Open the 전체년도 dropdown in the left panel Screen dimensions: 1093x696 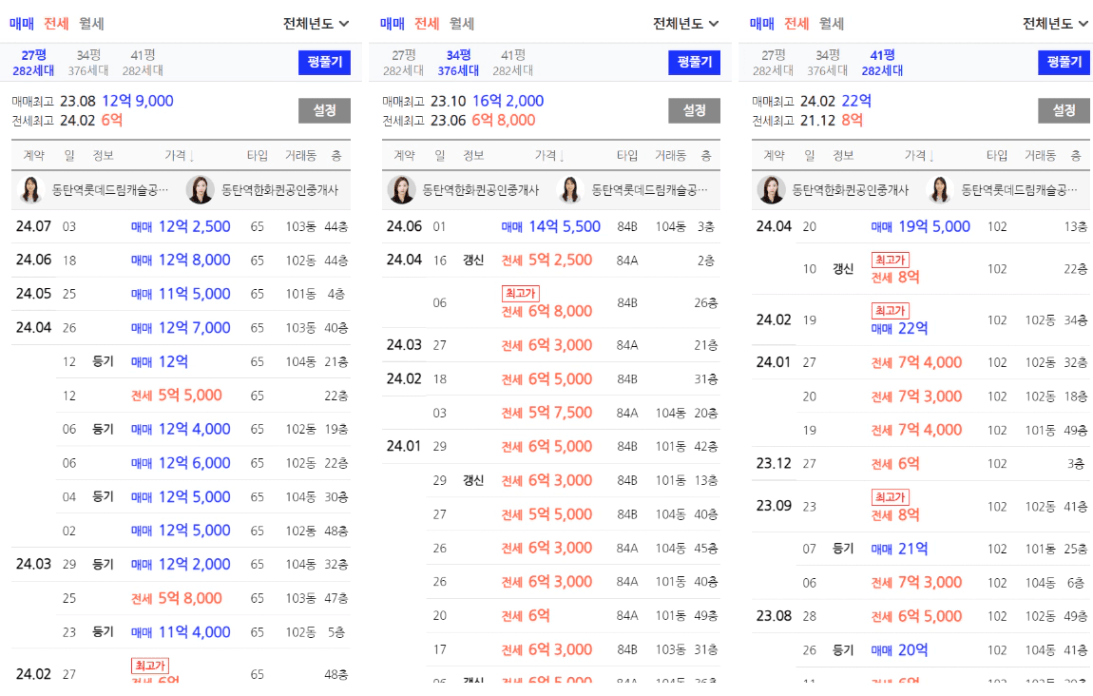(x=316, y=23)
